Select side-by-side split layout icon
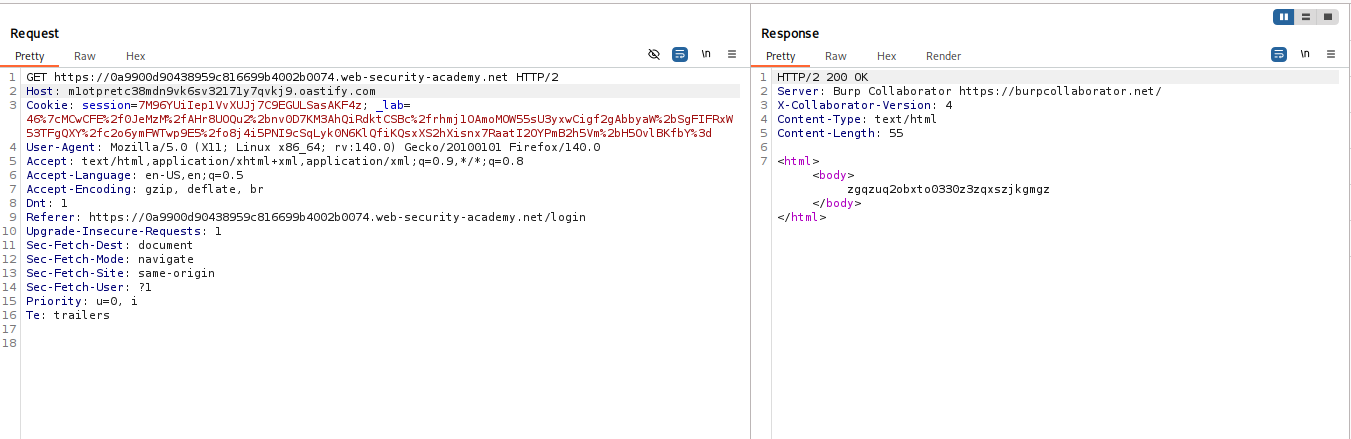 pyautogui.click(x=1283, y=17)
